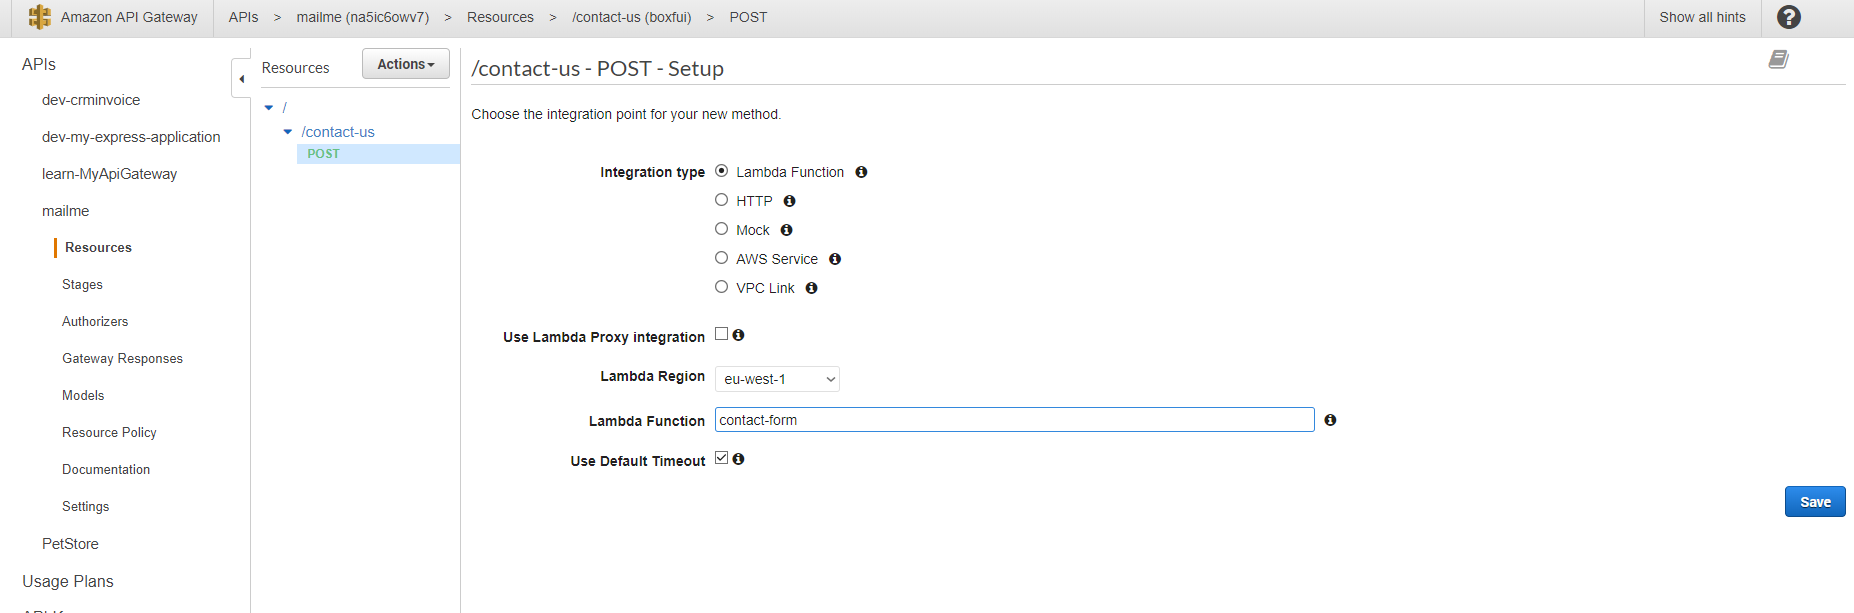The width and height of the screenshot is (1854, 613).
Task: Open Stages in the mailme sidebar
Action: 82,285
